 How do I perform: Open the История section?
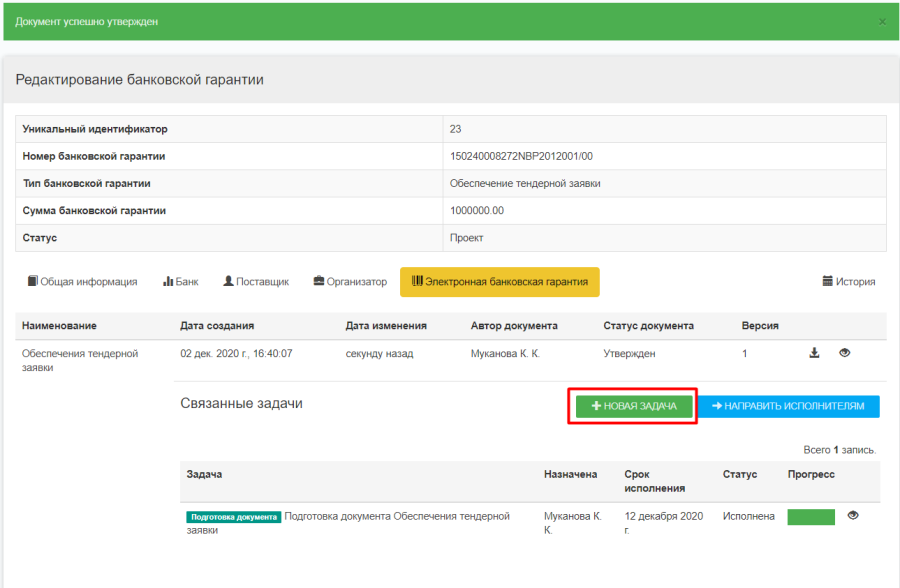pyautogui.click(x=849, y=282)
